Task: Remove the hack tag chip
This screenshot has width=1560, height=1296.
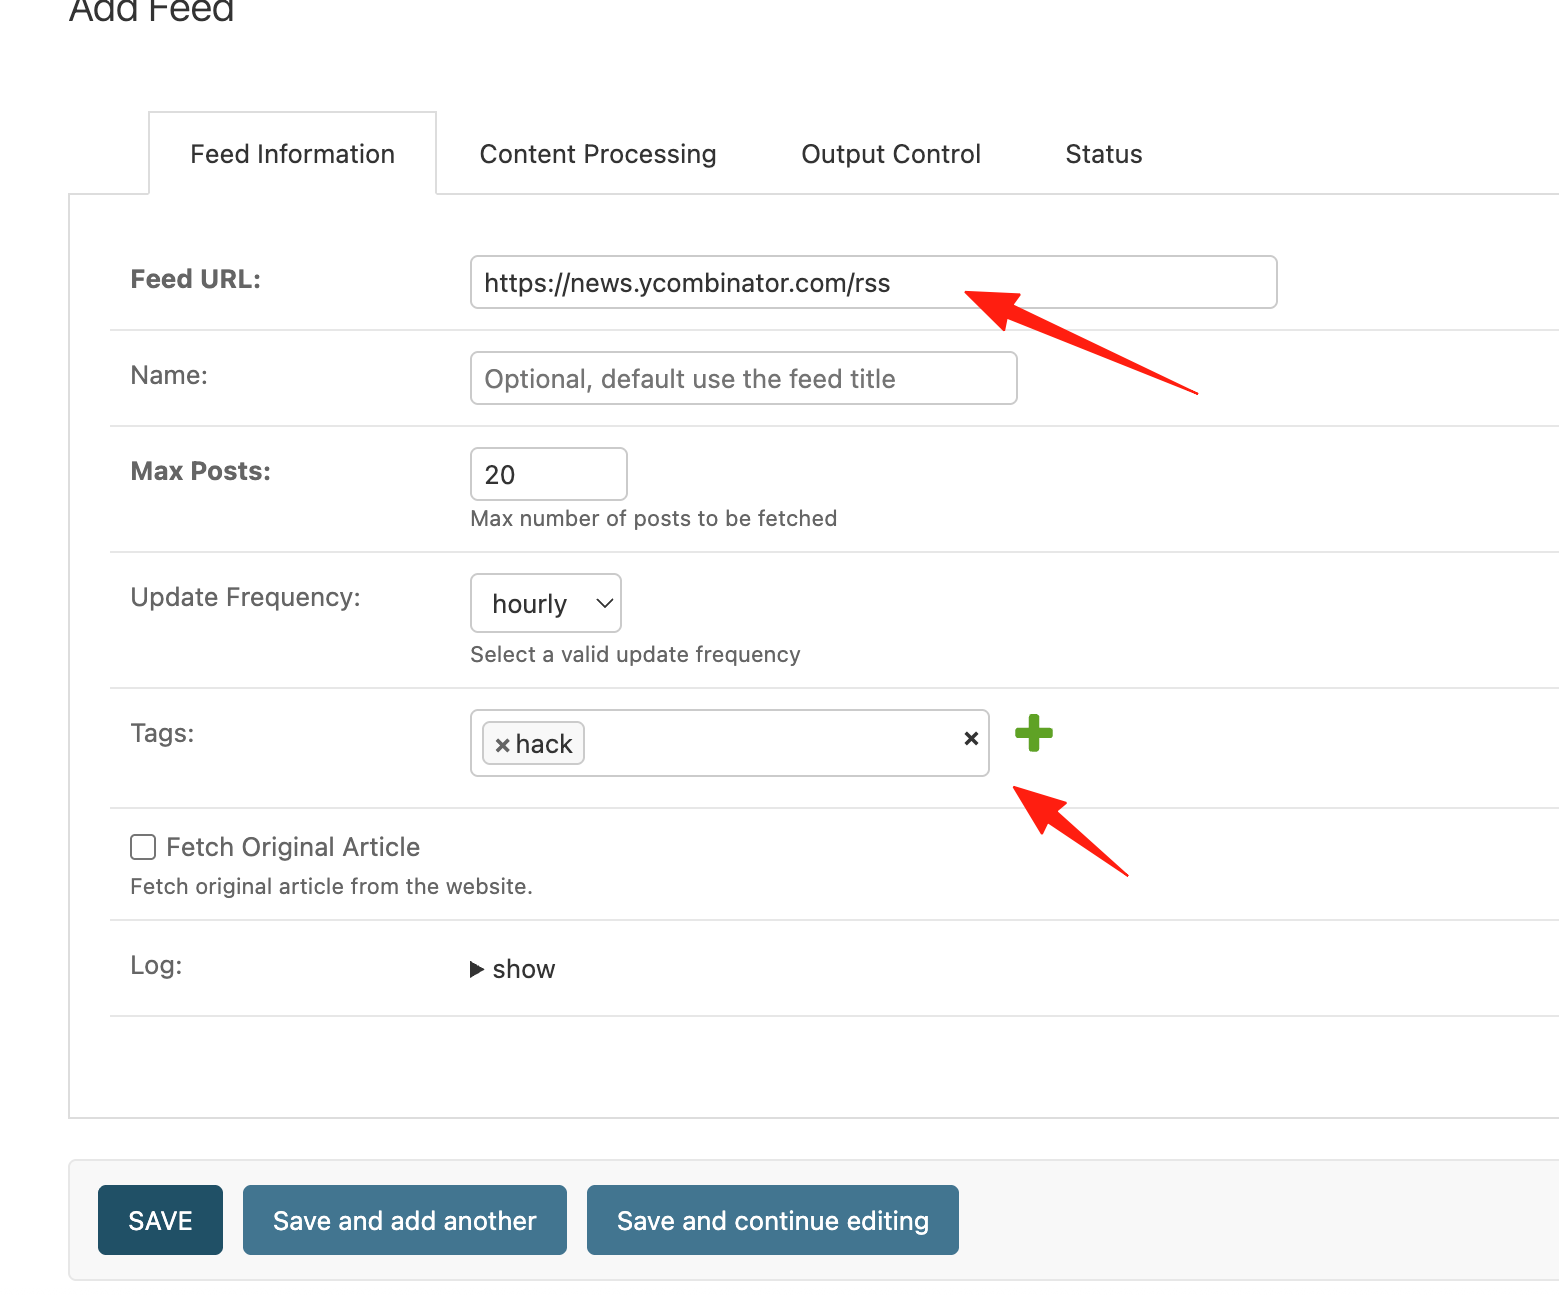Action: point(503,745)
